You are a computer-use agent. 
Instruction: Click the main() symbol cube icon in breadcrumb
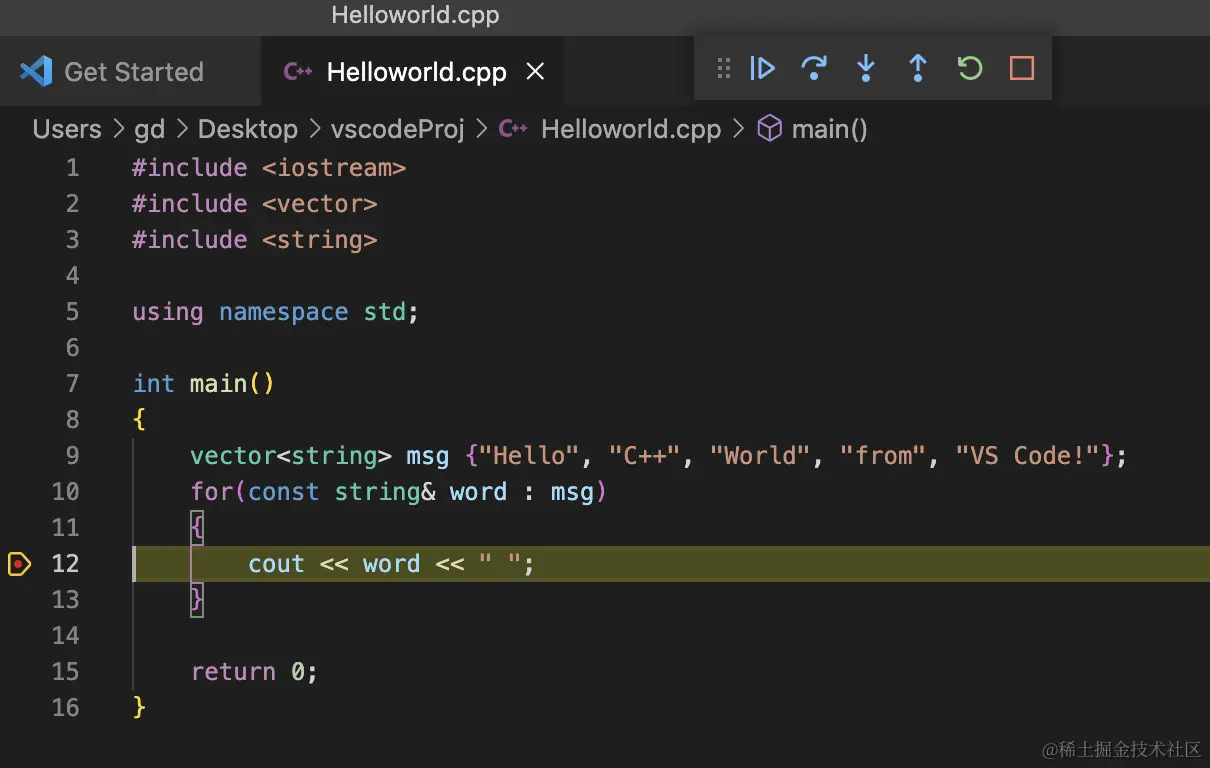[769, 129]
